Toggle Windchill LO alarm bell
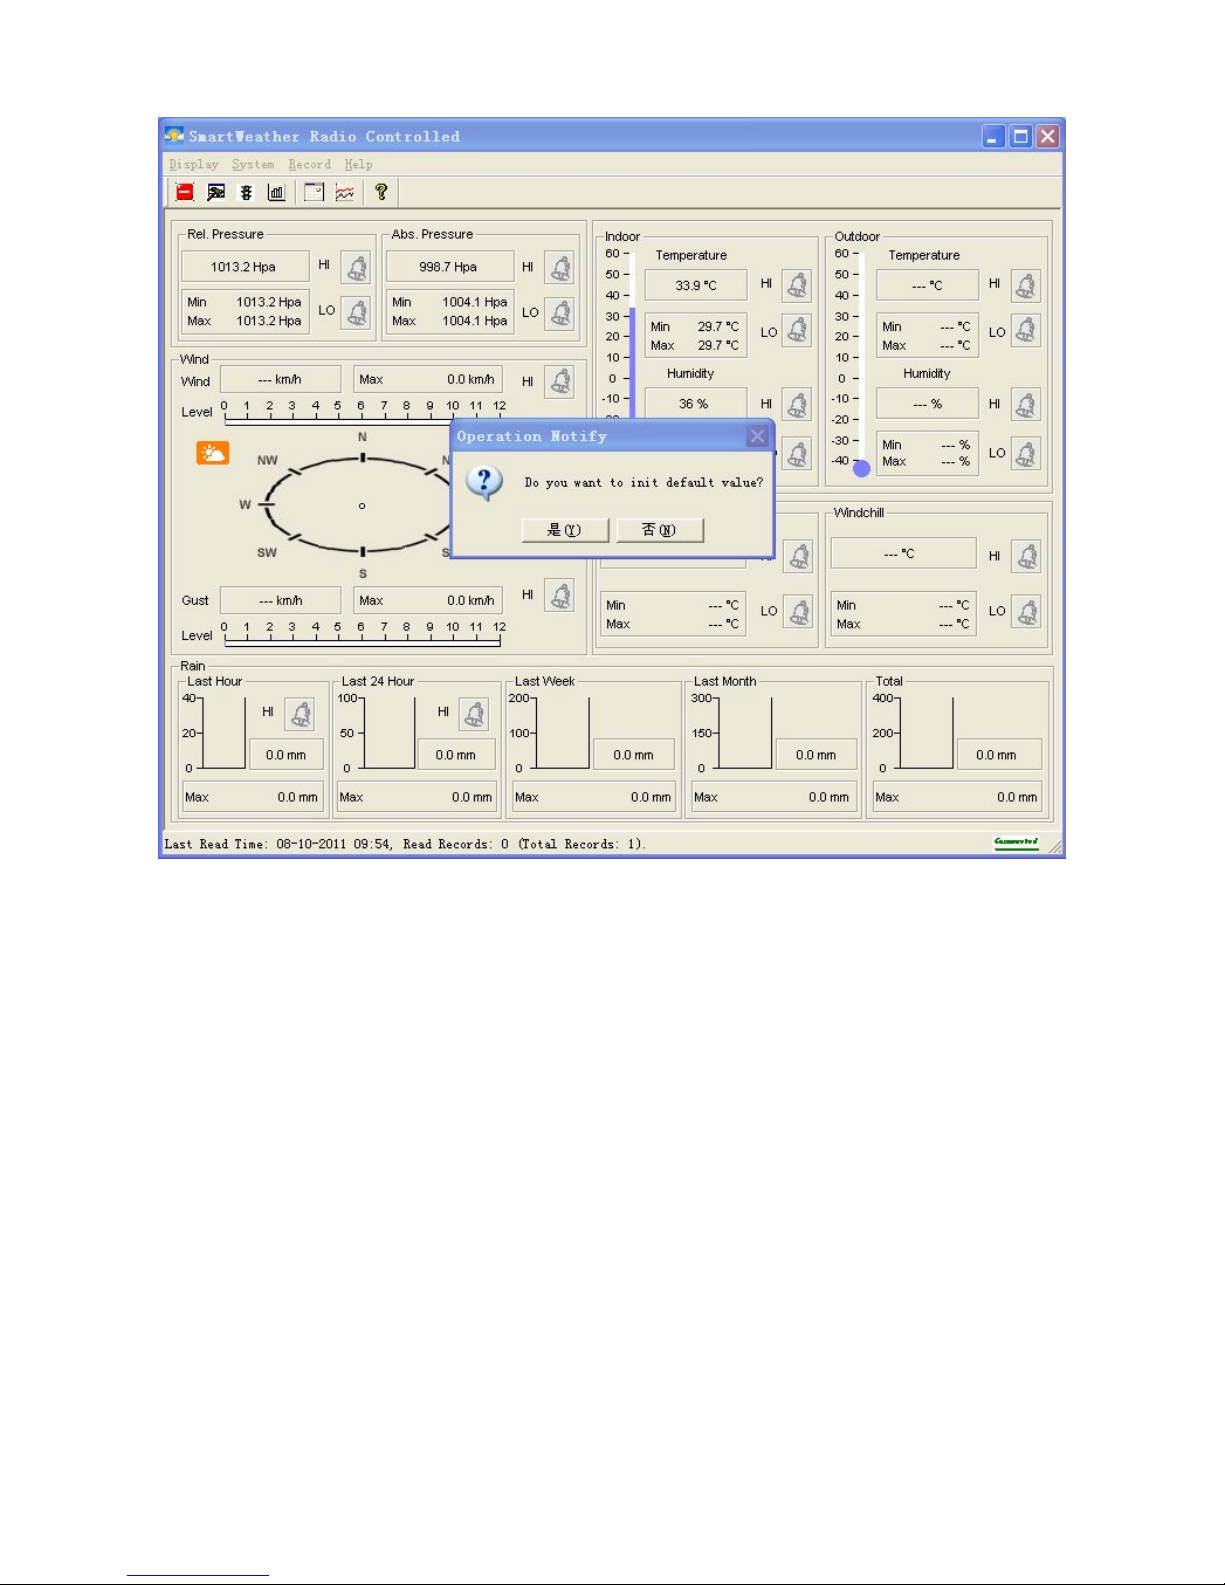Viewport: 1225px width, 1585px height. 1026,611
